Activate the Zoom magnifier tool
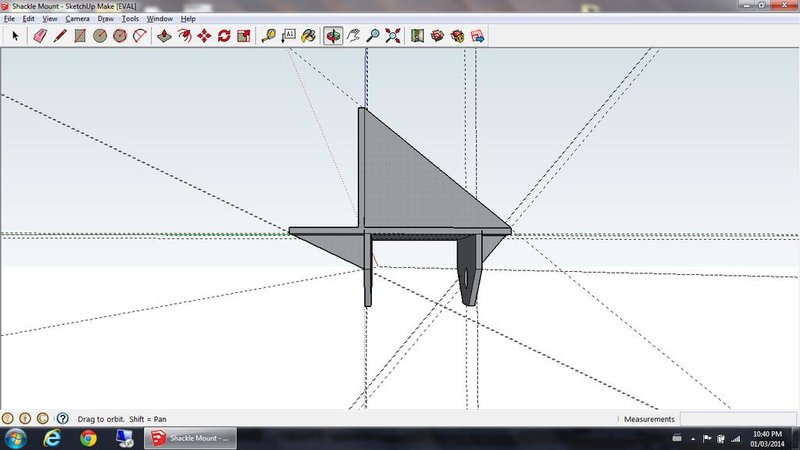 373,36
